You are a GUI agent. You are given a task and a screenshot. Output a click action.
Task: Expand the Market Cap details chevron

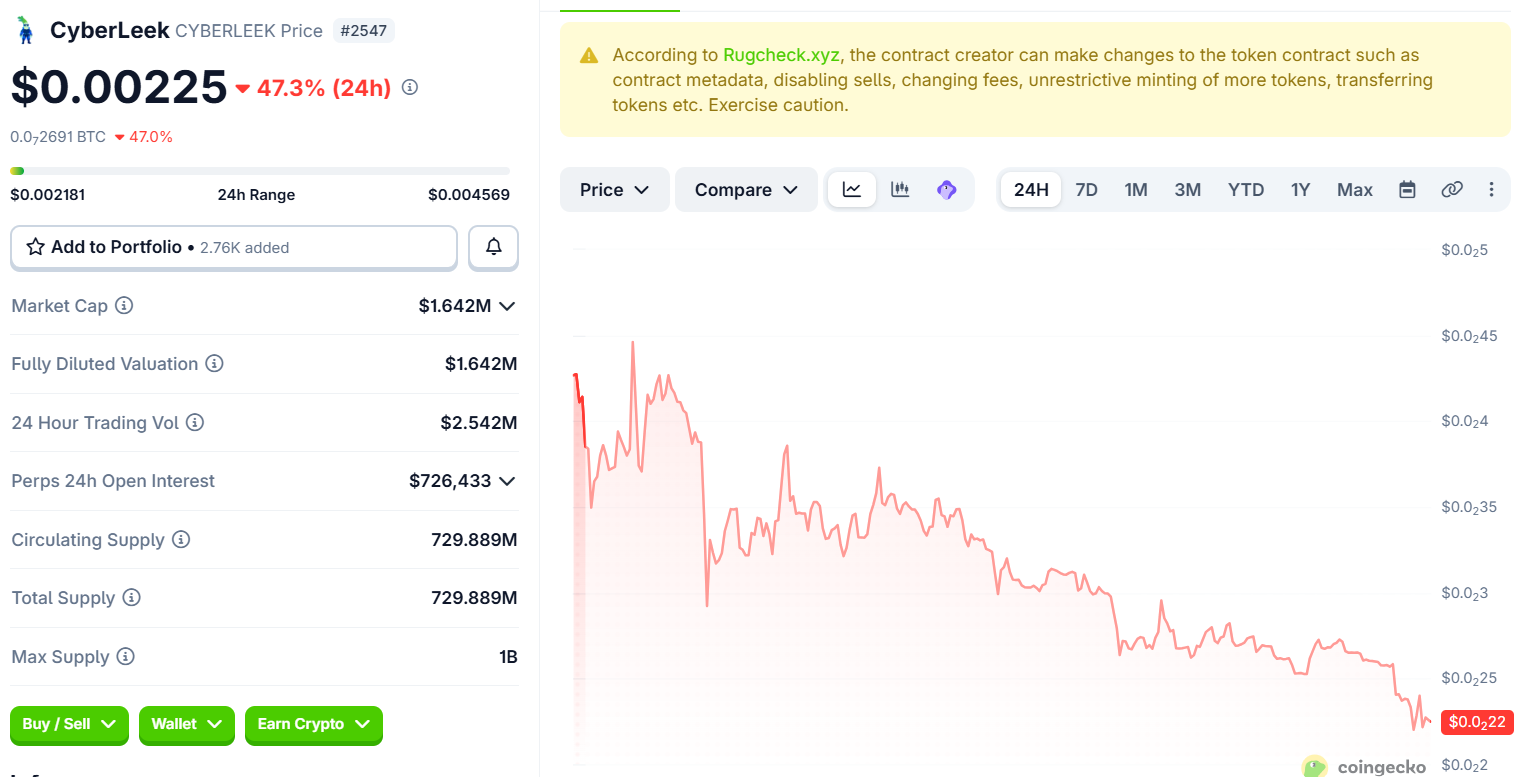click(507, 306)
